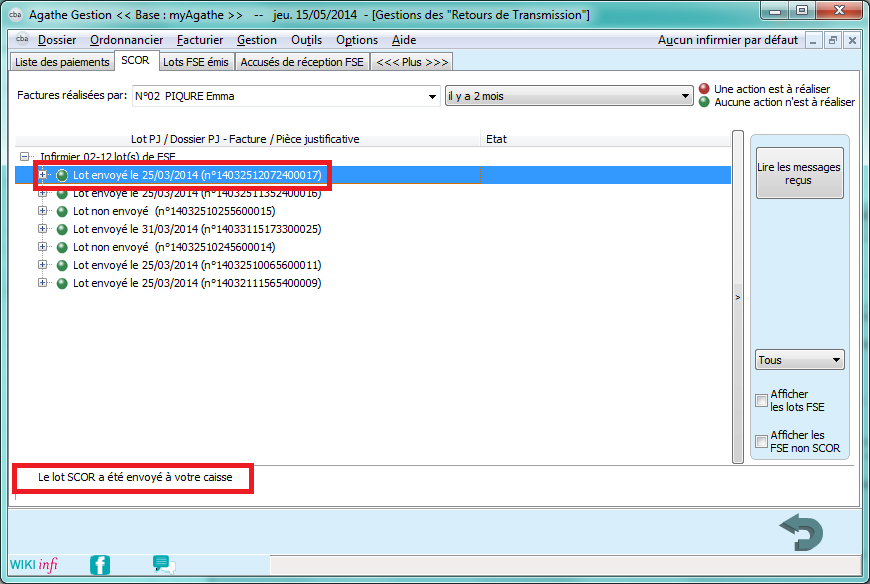
Task: Click the ">" arrow on the list splitter
Action: click(x=738, y=297)
